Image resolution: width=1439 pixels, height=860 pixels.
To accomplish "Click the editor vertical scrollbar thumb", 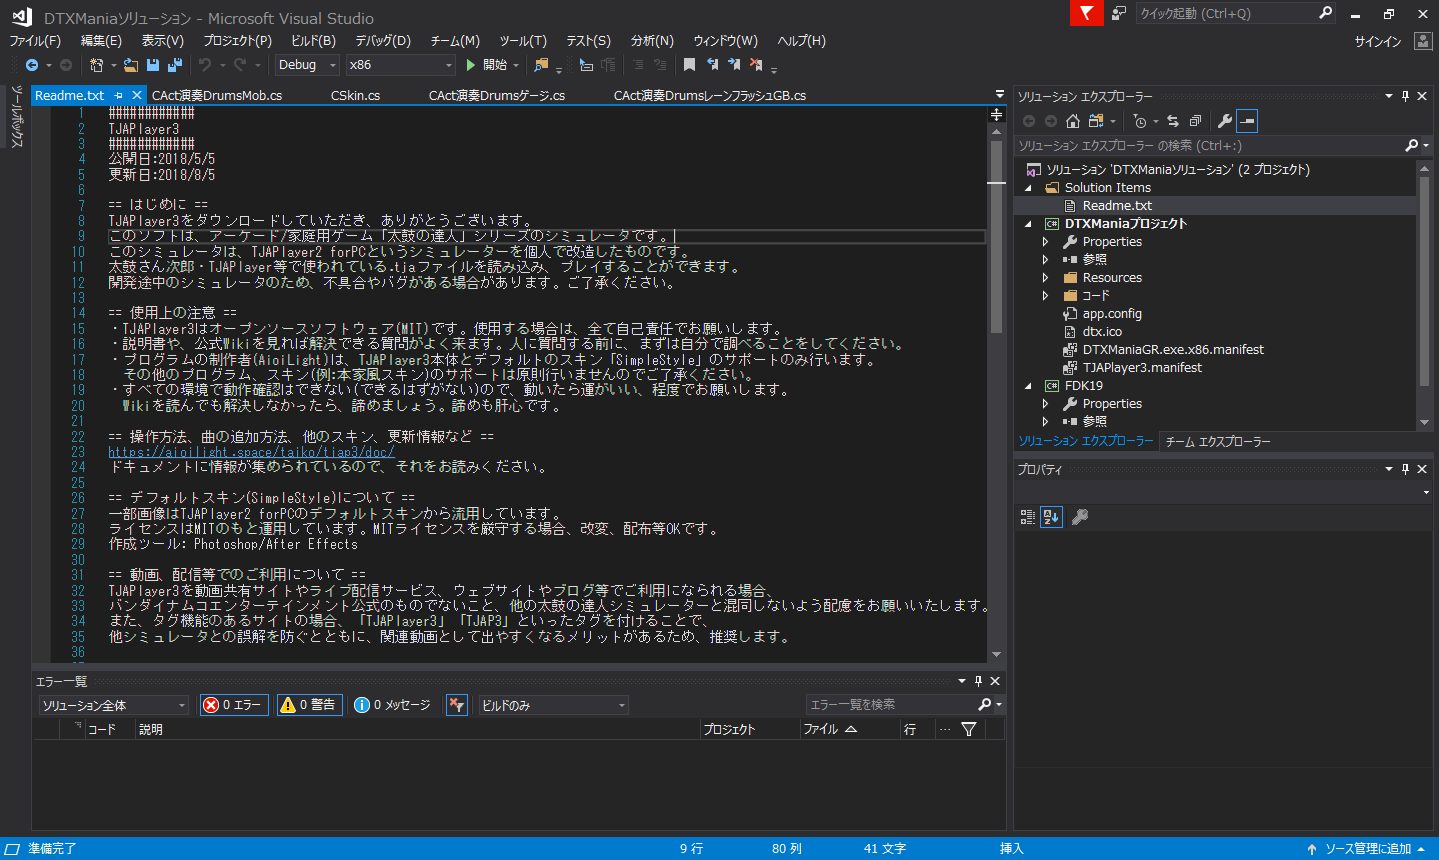I will click(x=996, y=236).
